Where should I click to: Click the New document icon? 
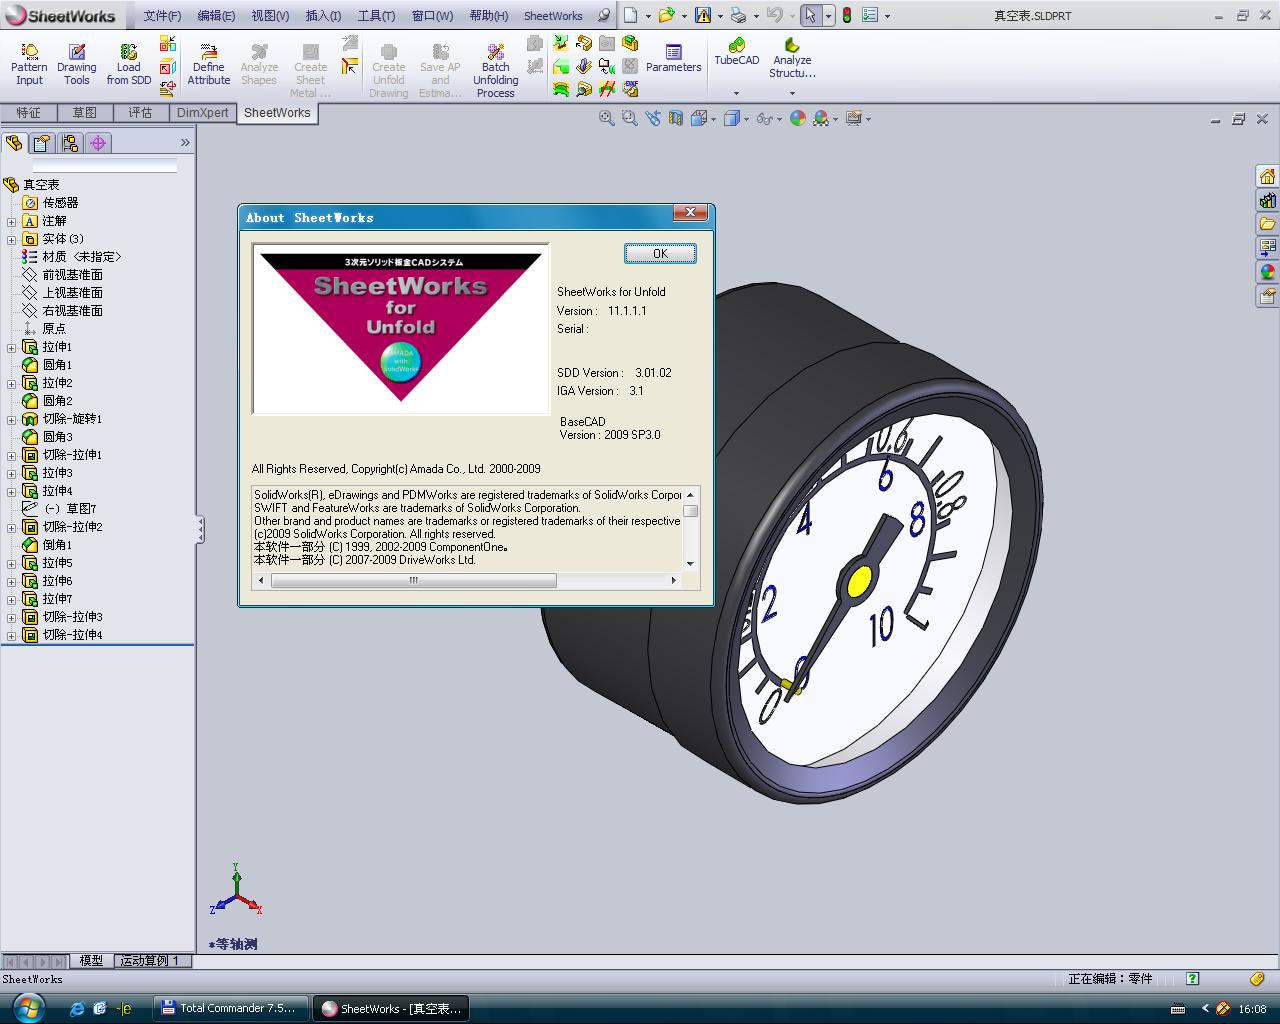click(630, 15)
